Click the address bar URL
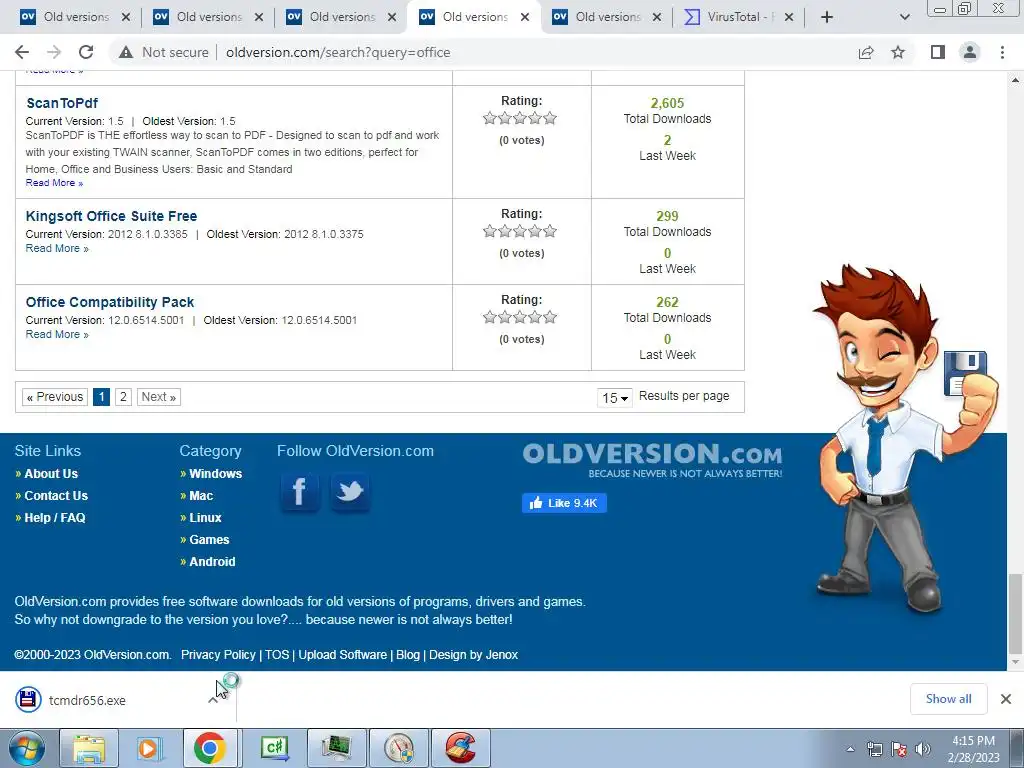This screenshot has width=1024, height=768. click(338, 52)
